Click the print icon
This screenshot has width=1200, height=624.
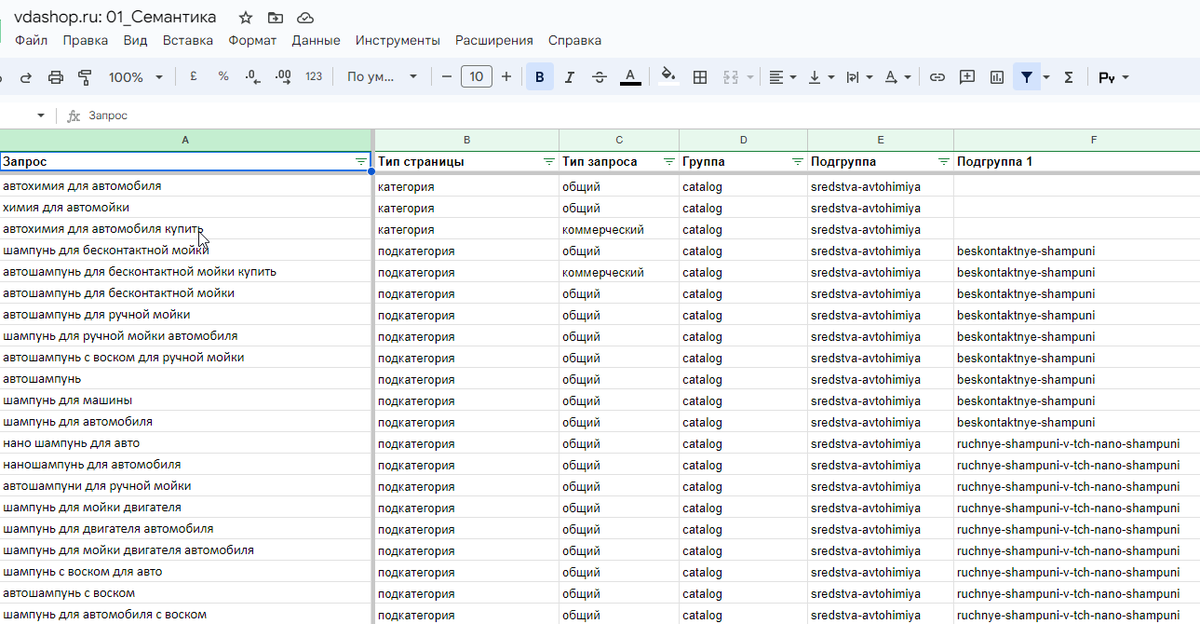56,77
